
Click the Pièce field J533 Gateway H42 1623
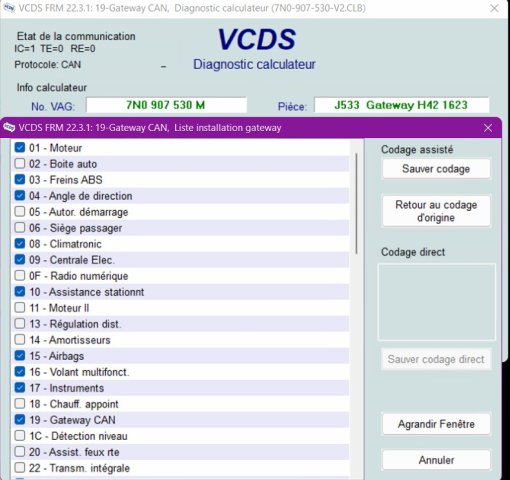tap(401, 105)
